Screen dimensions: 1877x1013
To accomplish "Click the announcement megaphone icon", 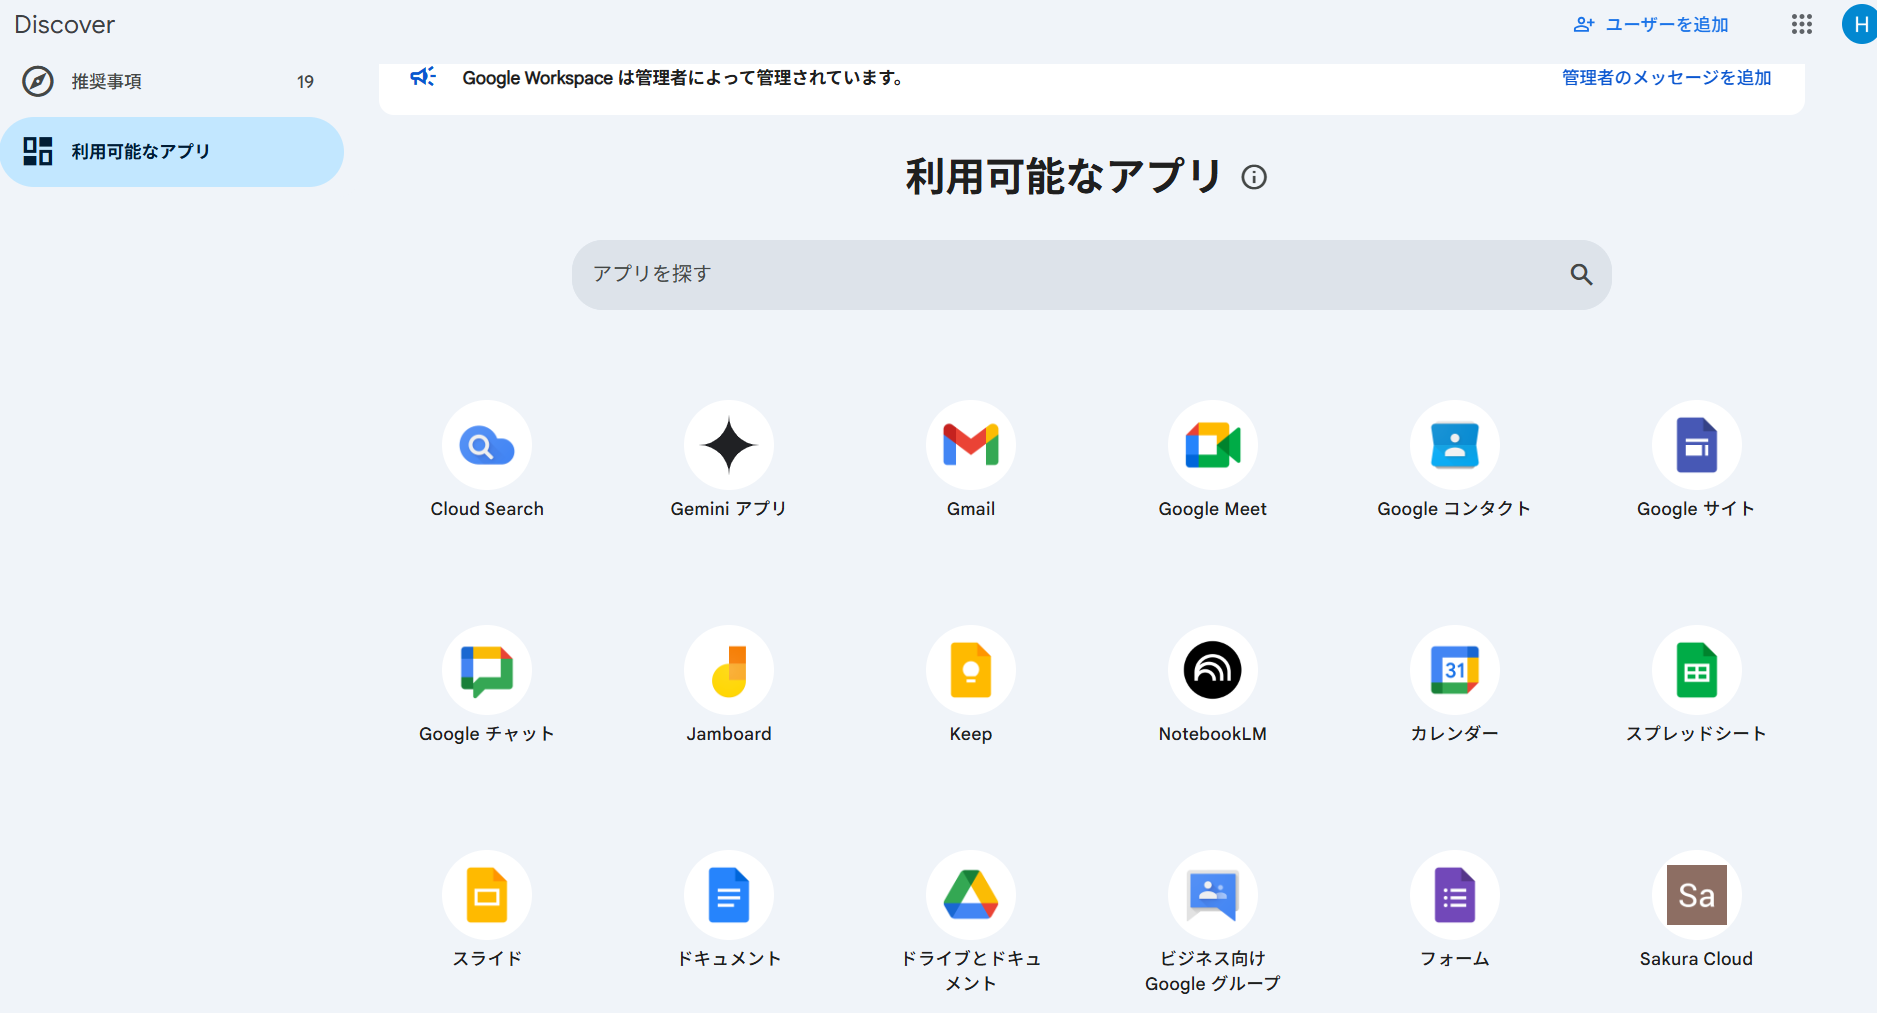I will coord(423,77).
